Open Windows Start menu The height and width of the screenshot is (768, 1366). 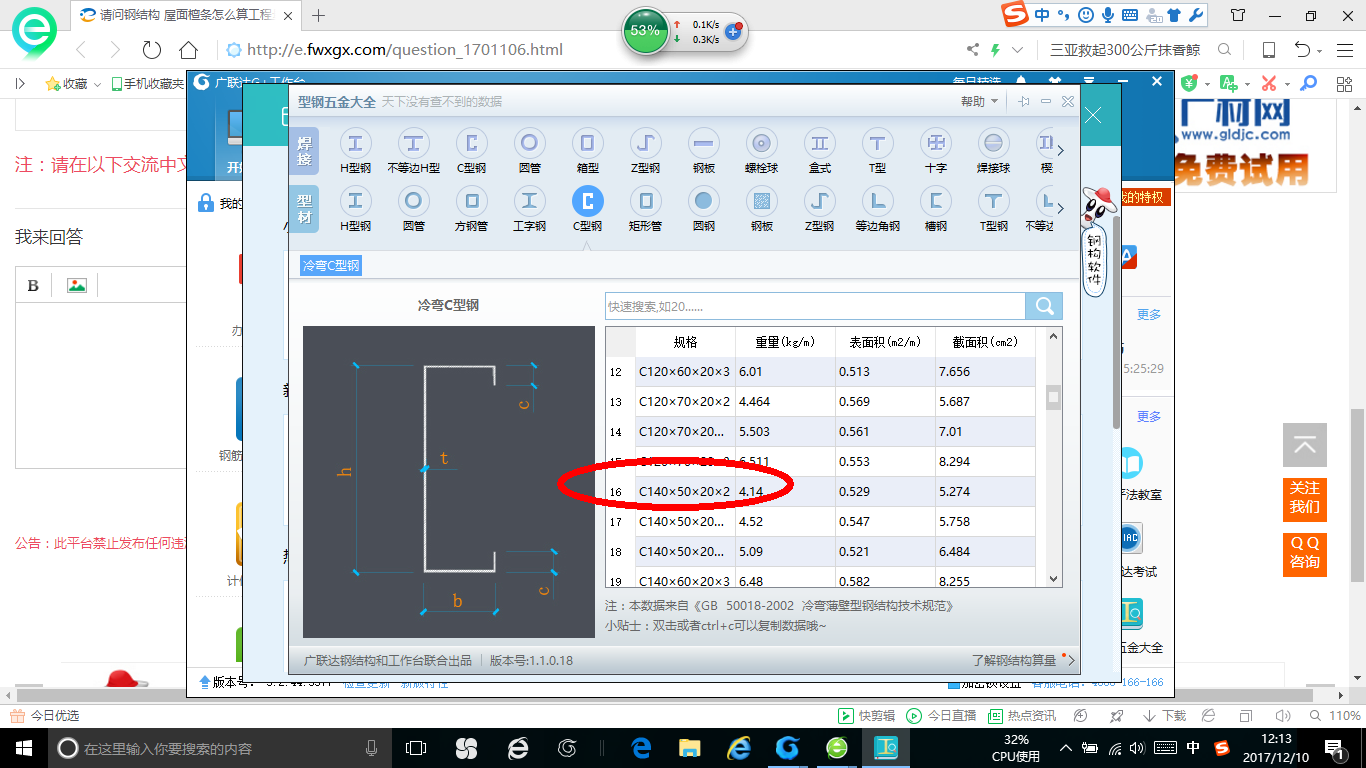22,748
